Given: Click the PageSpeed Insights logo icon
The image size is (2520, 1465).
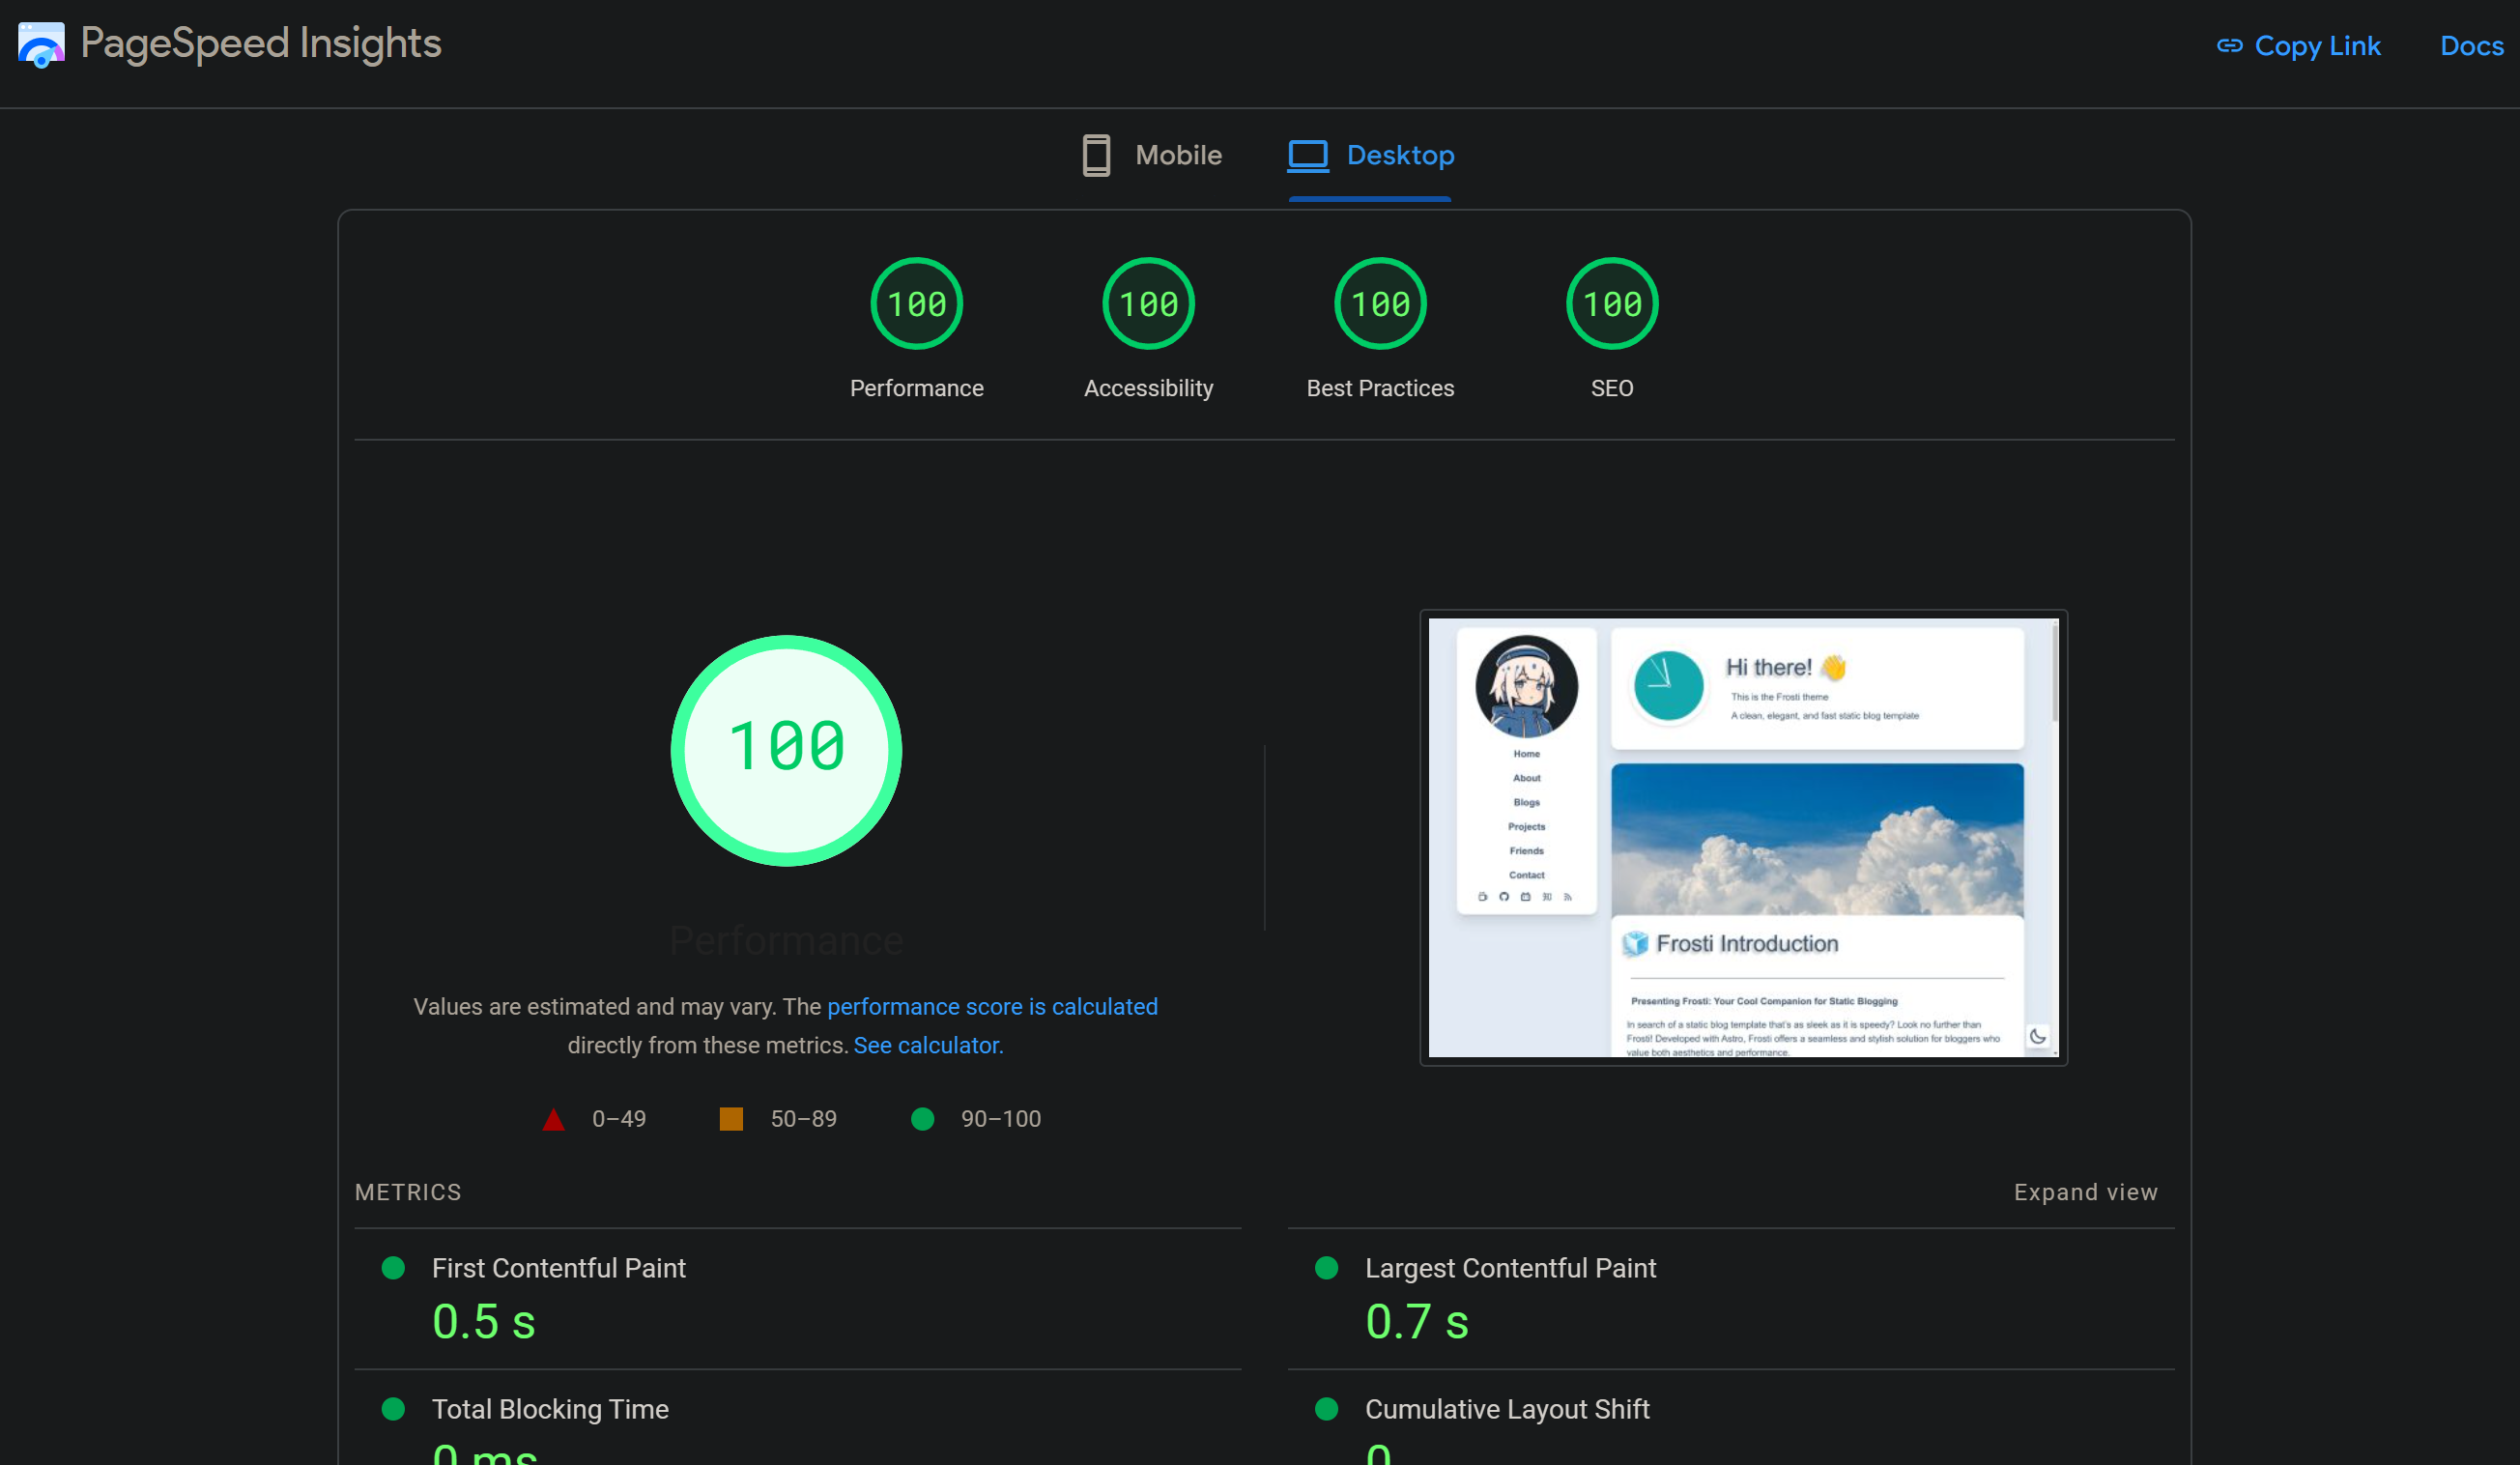Looking at the screenshot, I should pos(41,45).
